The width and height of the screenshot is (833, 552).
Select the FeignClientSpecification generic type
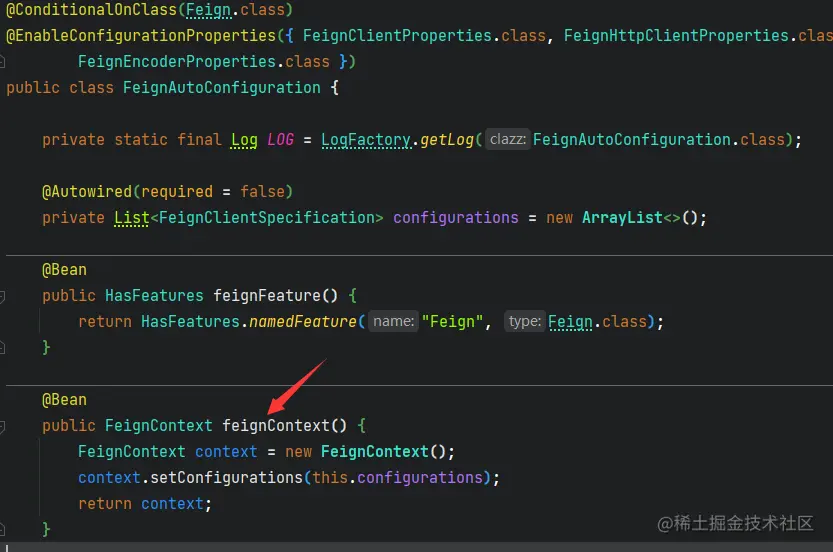[x=267, y=218]
